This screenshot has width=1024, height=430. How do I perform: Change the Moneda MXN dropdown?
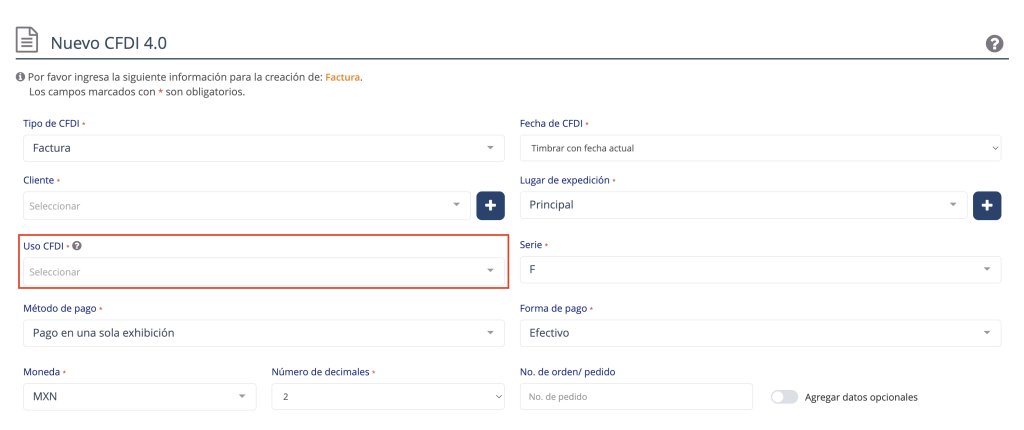(x=140, y=397)
